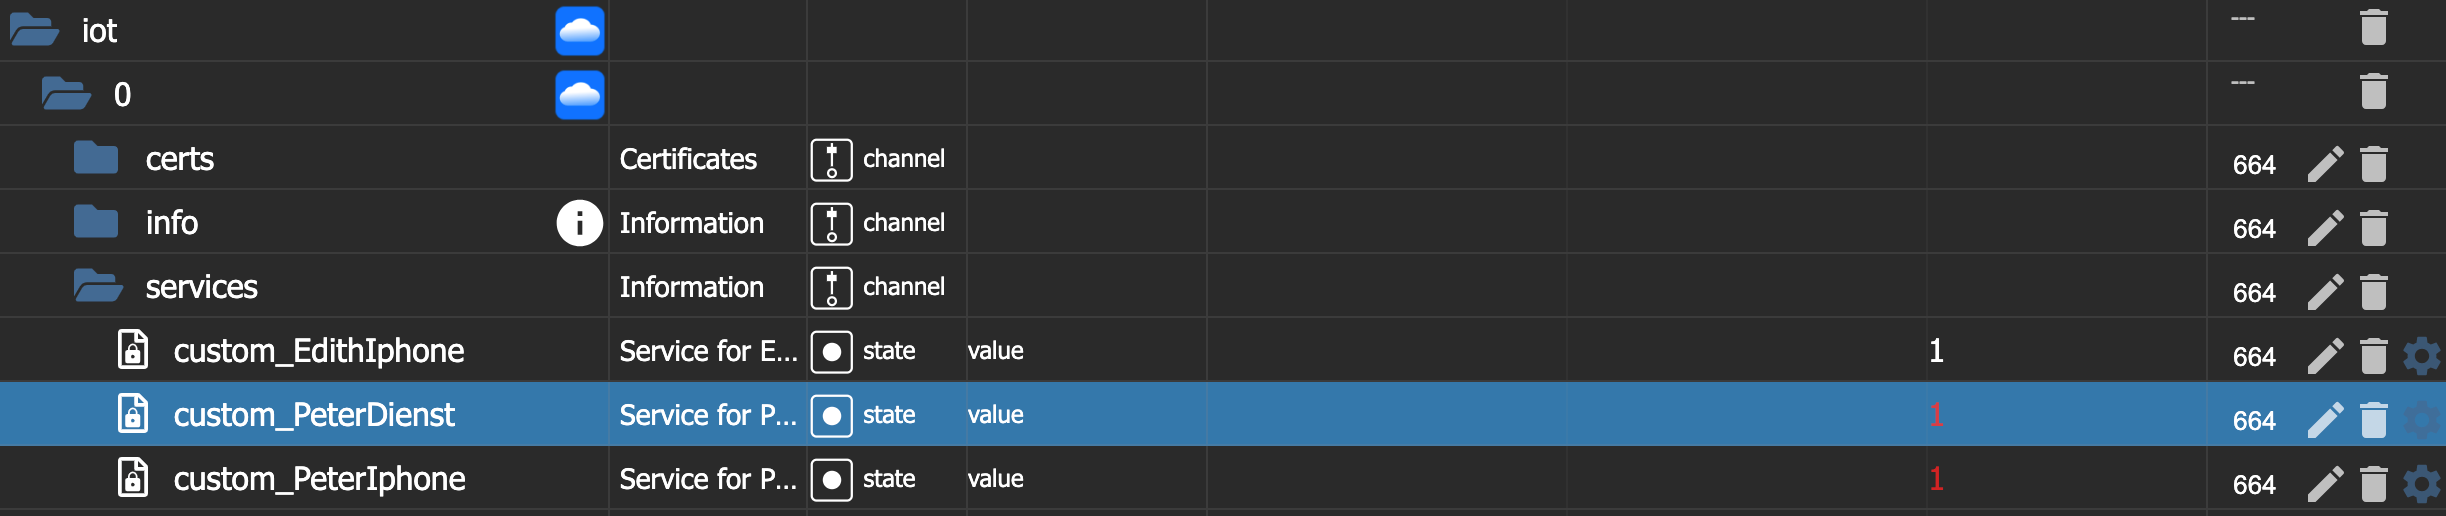Select the custom_PeterIphone tree entry
Viewport: 2446px width, 516px height.
pos(319,479)
